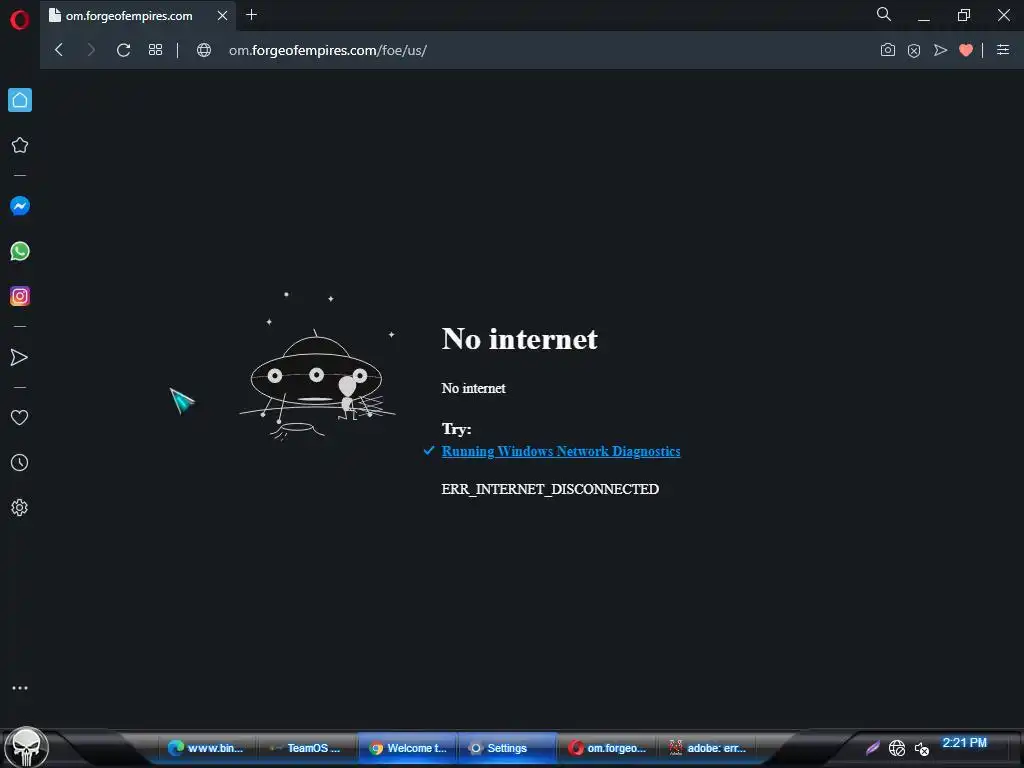Open Bookmarks star icon in sidebar

point(20,145)
